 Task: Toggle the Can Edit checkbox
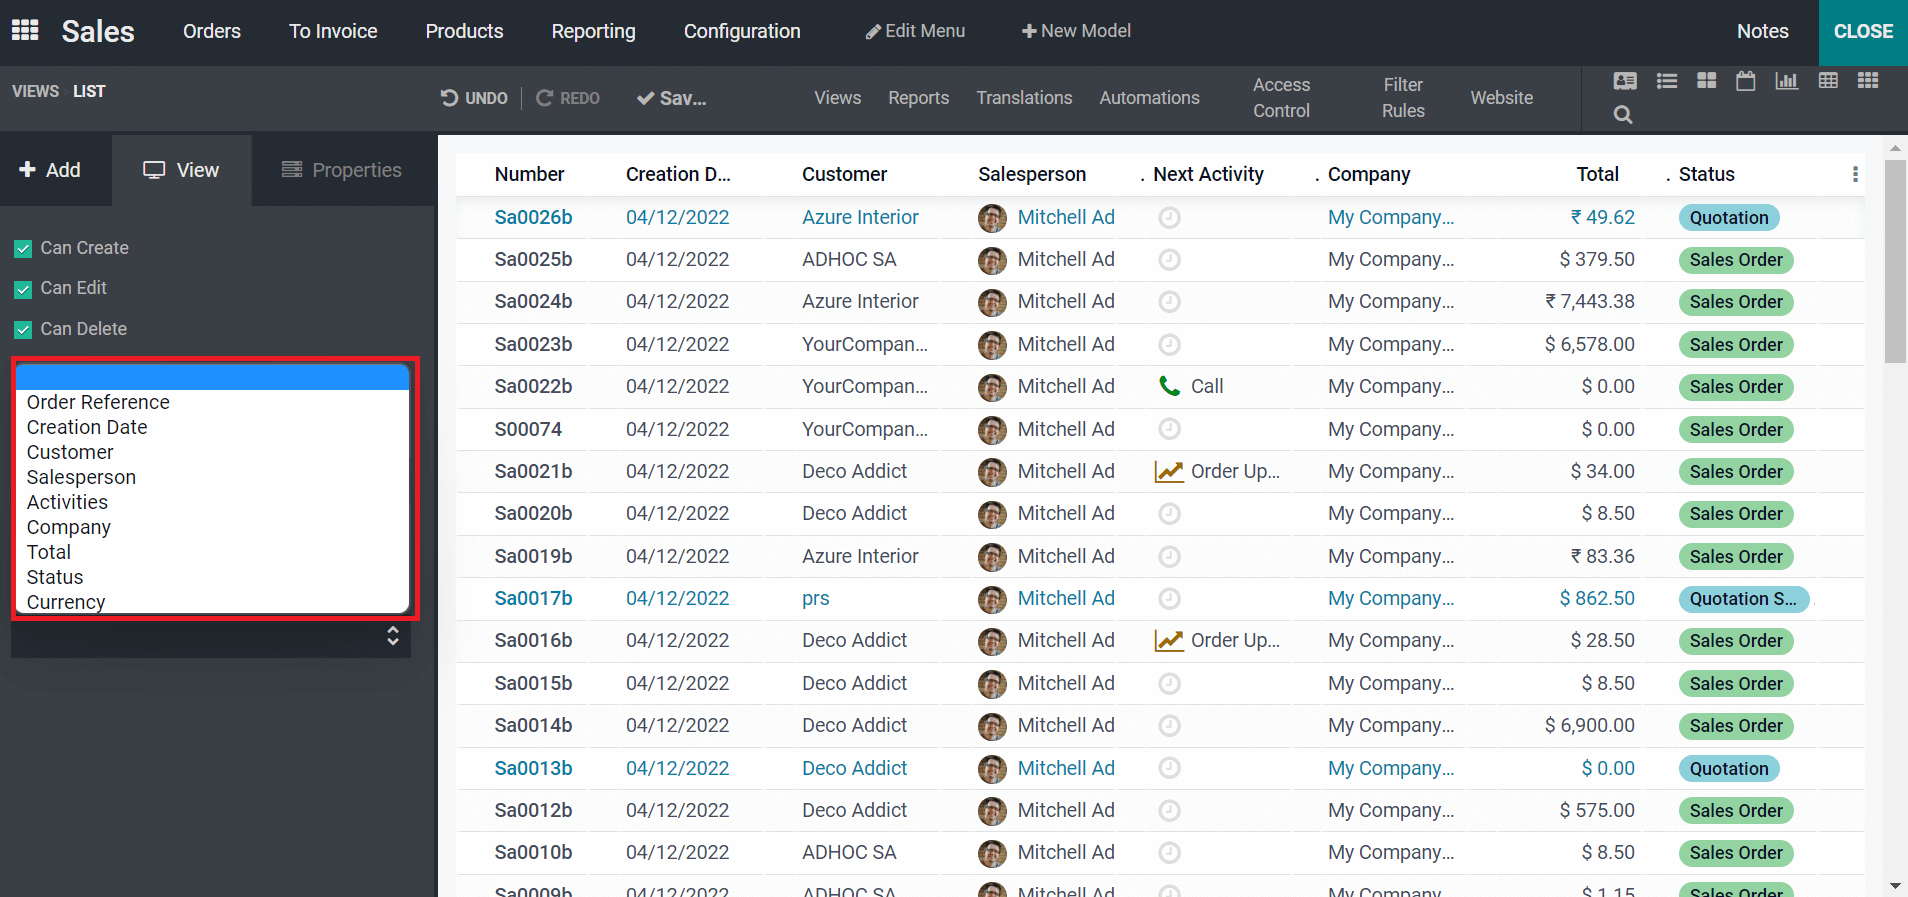pyautogui.click(x=23, y=289)
